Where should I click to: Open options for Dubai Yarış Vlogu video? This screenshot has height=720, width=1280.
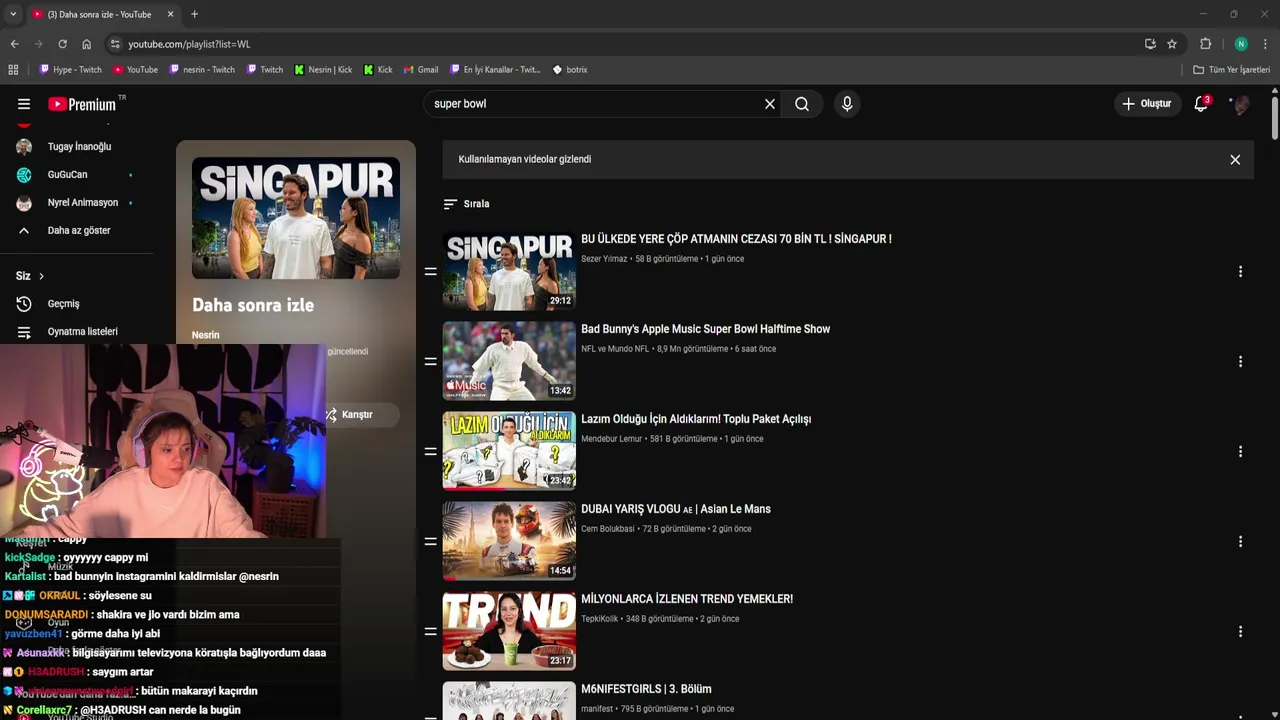pyautogui.click(x=1240, y=542)
